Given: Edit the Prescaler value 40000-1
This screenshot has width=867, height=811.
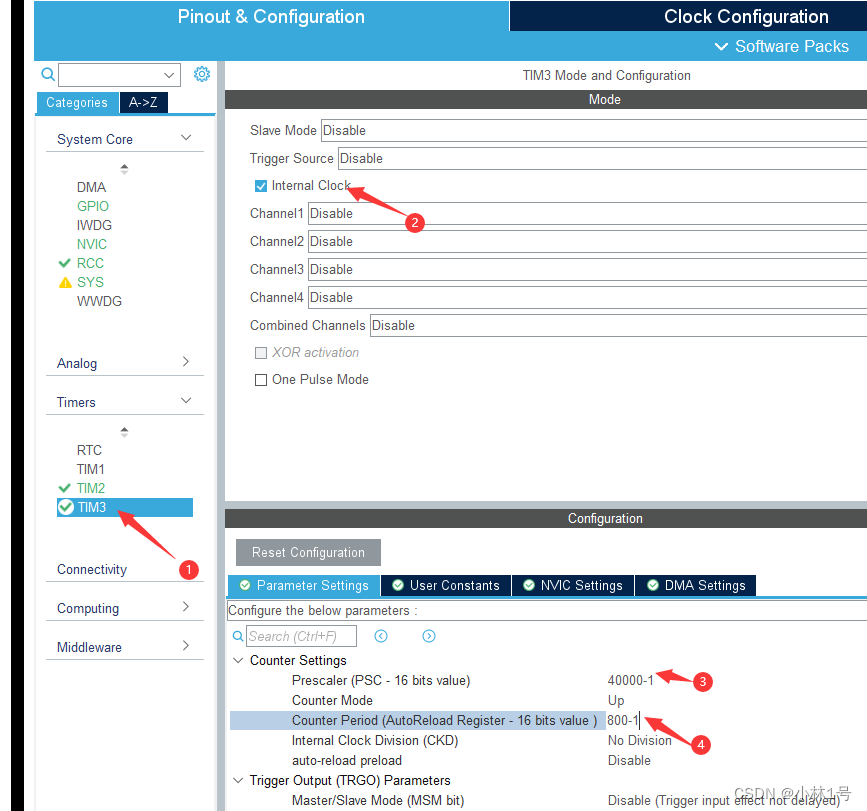Looking at the screenshot, I should [630, 680].
